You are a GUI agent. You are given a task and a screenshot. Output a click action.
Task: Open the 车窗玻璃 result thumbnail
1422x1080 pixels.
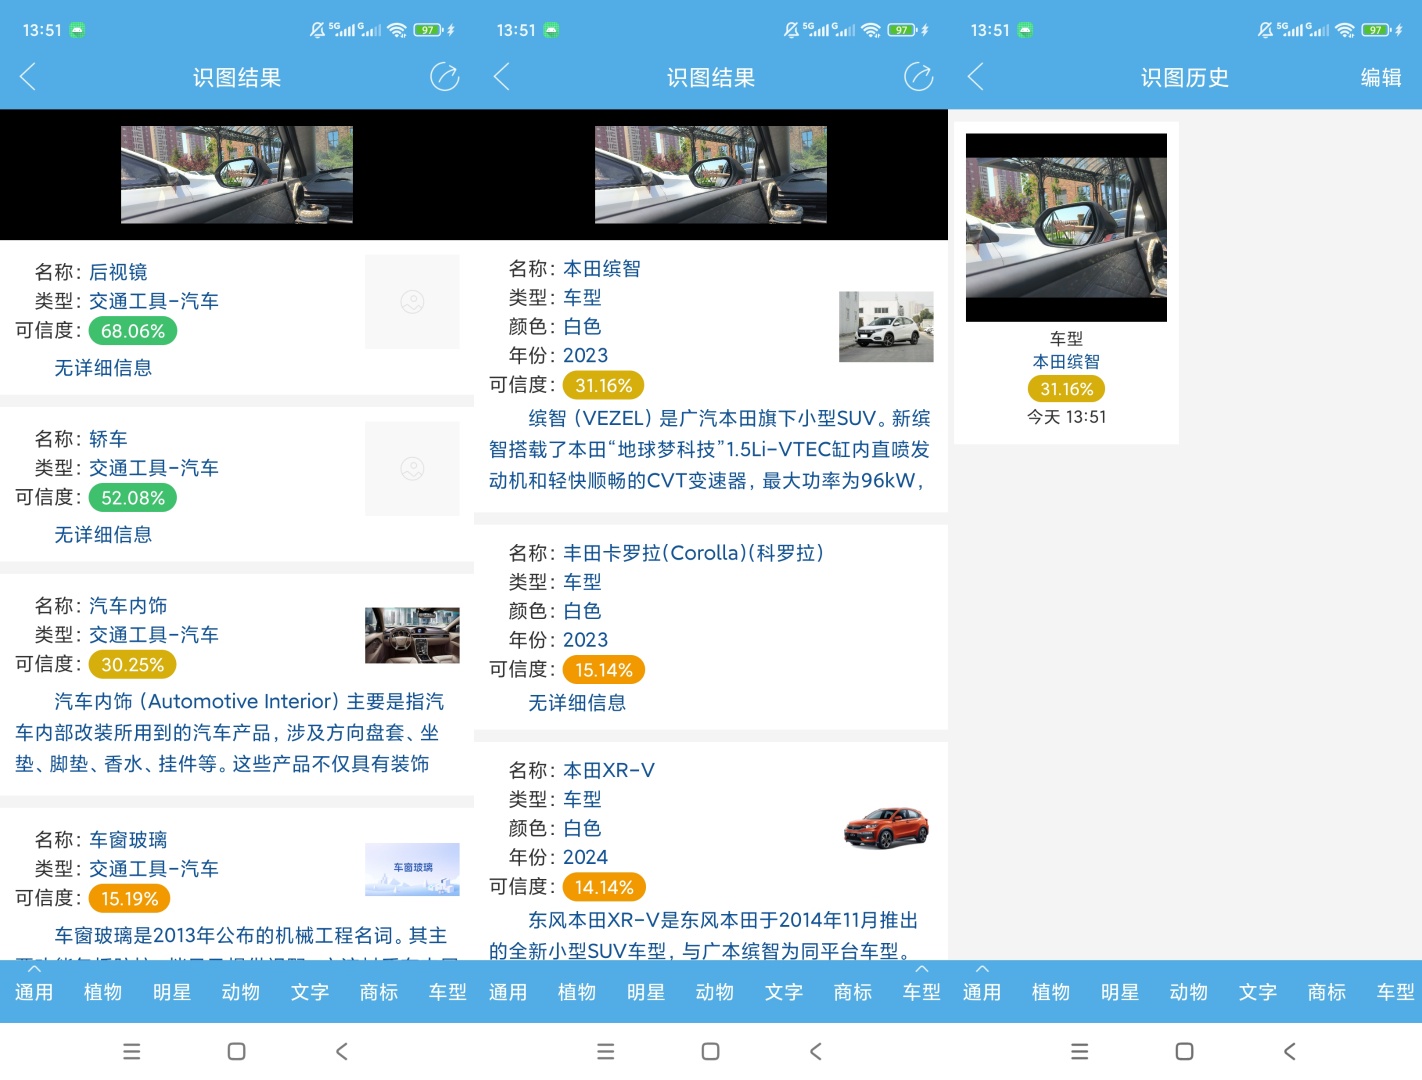(x=412, y=869)
